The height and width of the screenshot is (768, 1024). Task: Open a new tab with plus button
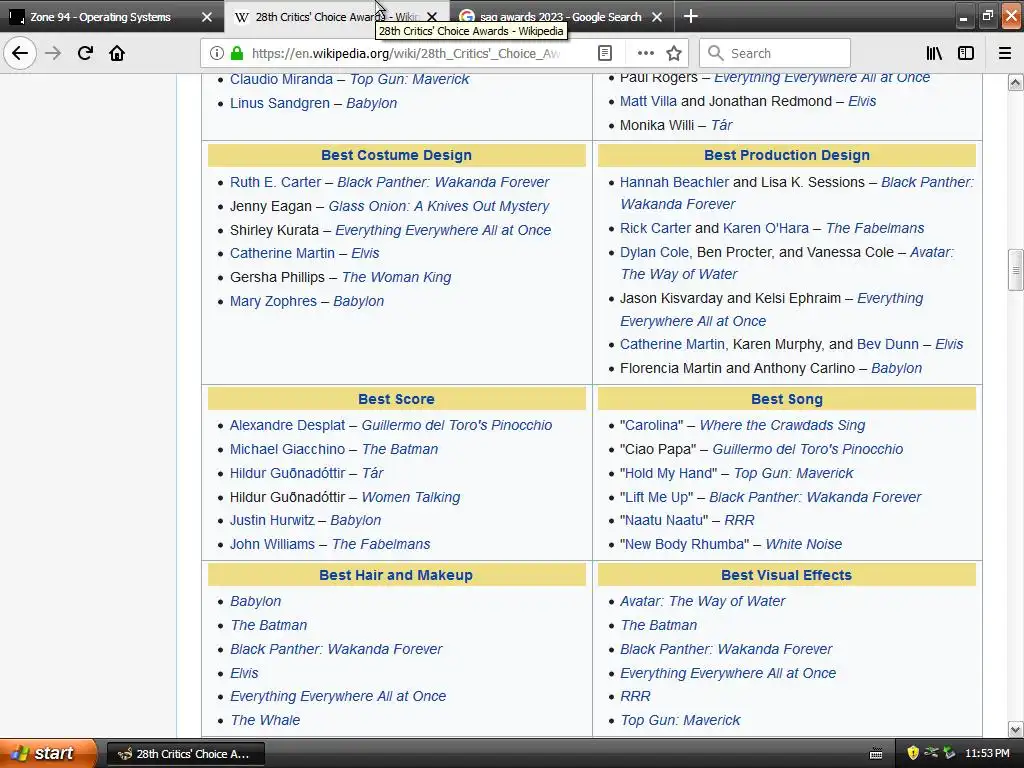point(691,16)
